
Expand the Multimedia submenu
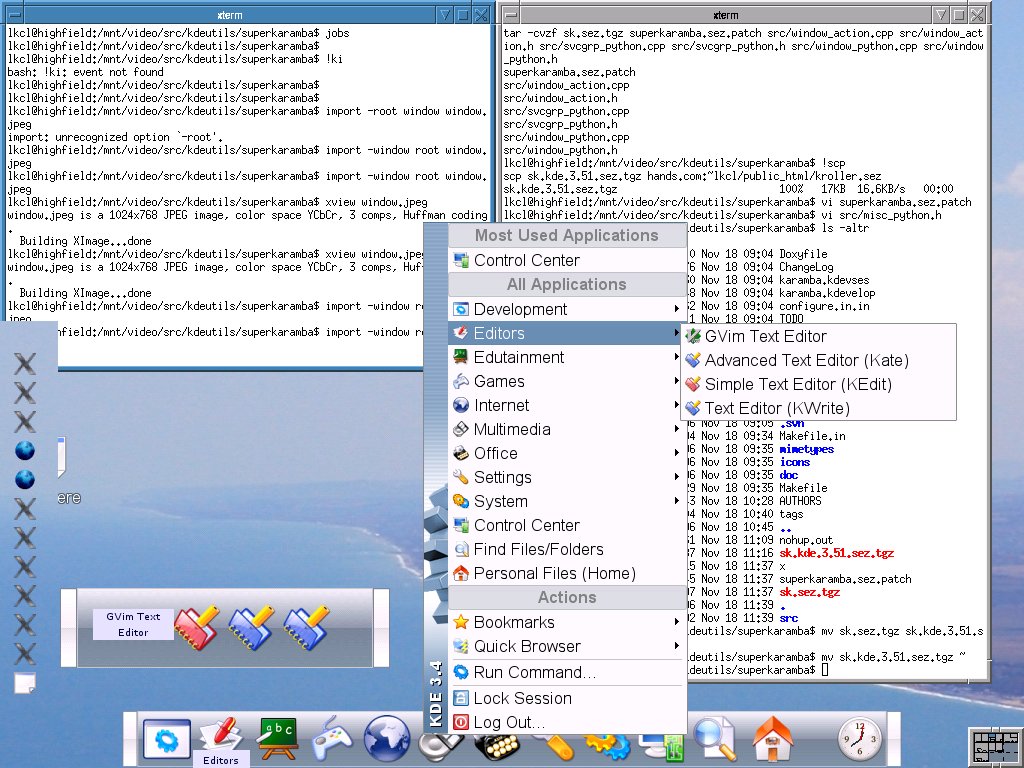click(567, 429)
